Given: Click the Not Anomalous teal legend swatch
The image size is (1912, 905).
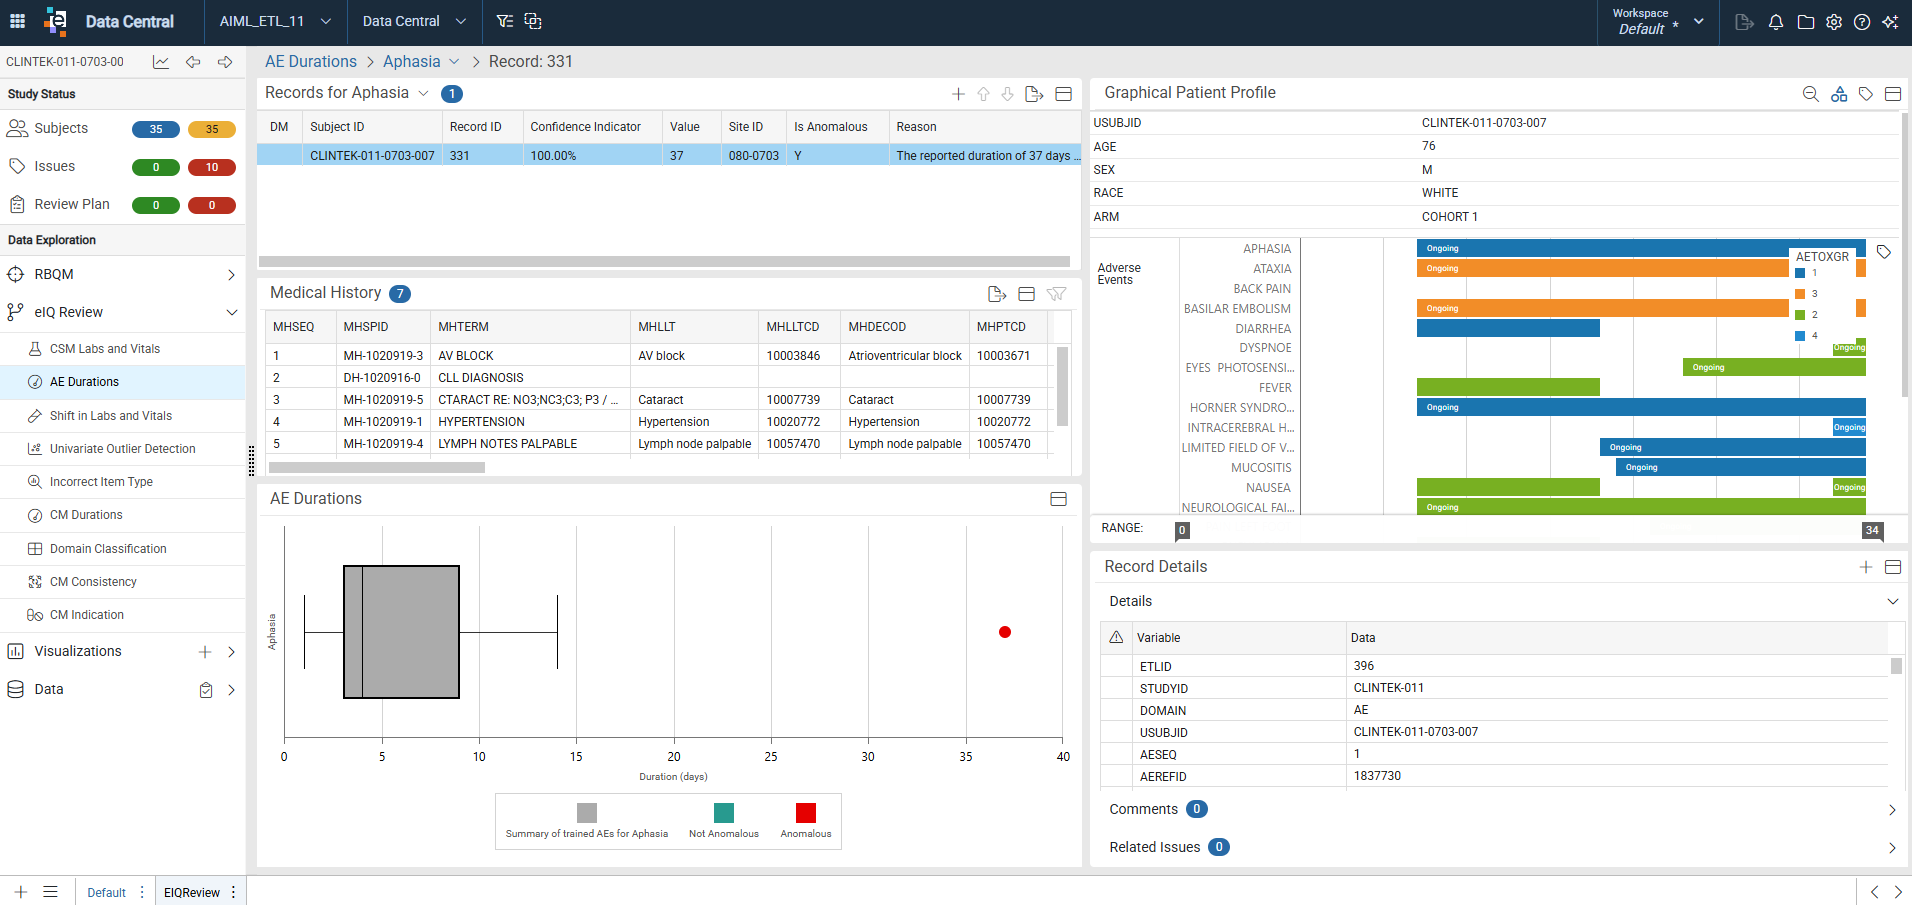Looking at the screenshot, I should (x=724, y=813).
